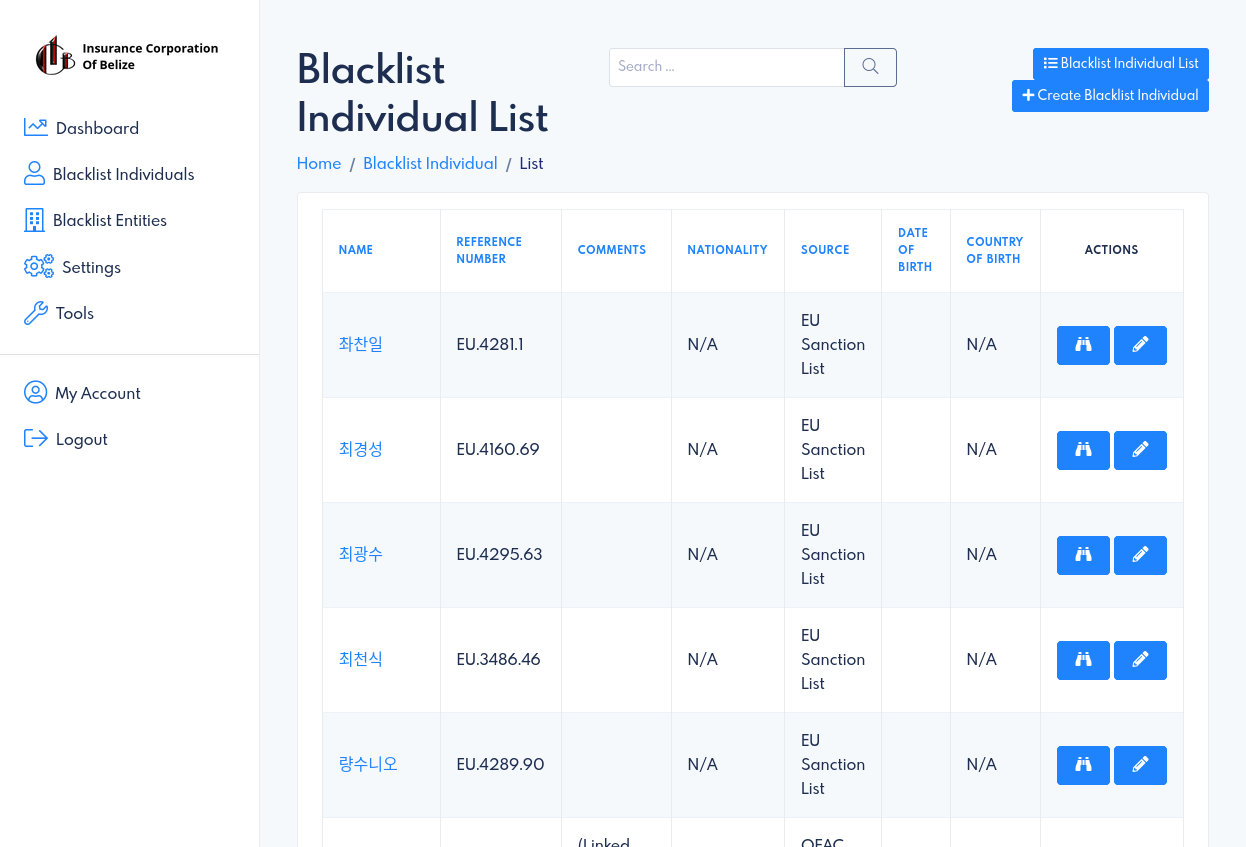Open Insurance Corporation of Belize logo
Viewport: 1246px width, 847px height.
pyautogui.click(x=127, y=56)
